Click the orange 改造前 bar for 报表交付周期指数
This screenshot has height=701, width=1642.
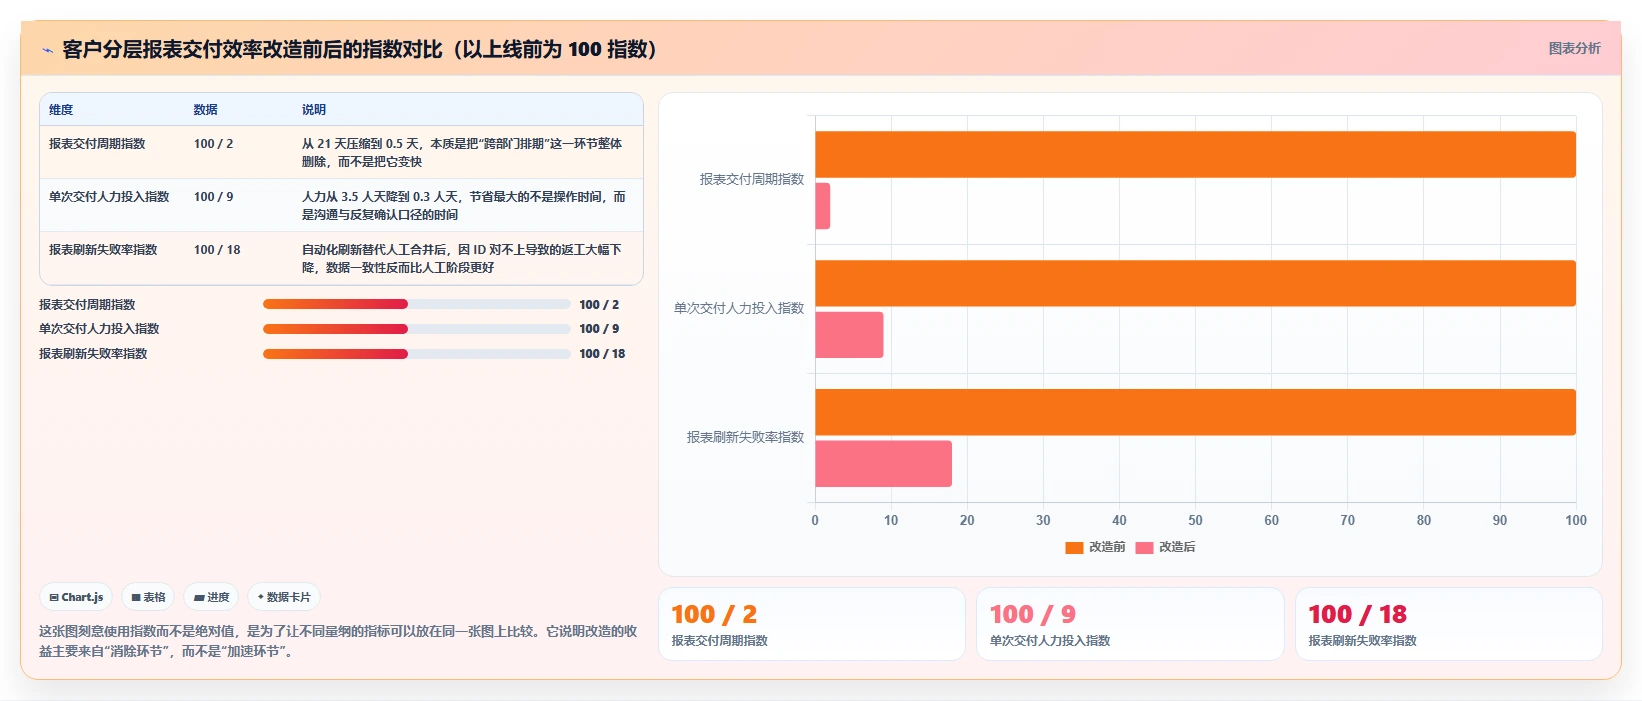click(x=1195, y=154)
